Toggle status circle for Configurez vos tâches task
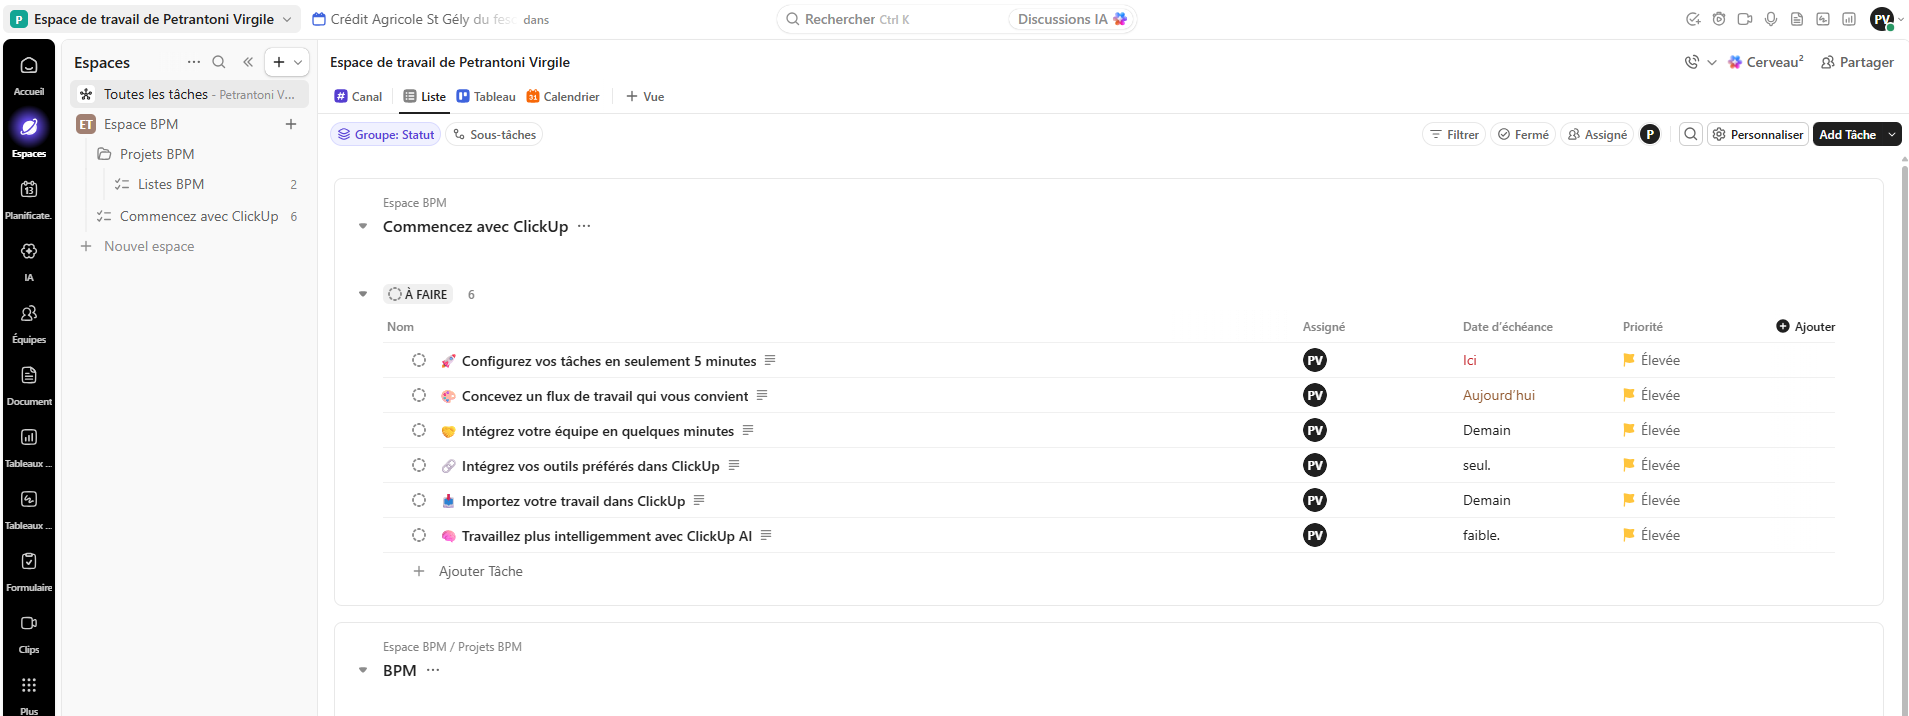 click(419, 360)
